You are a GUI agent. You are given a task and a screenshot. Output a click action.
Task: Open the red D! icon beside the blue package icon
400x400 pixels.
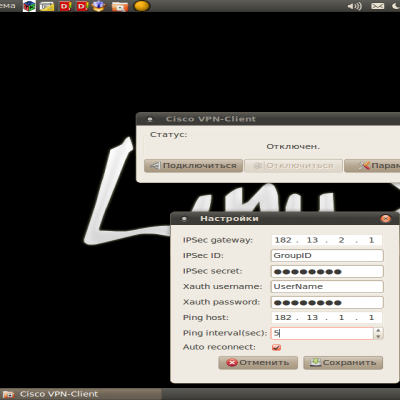tap(82, 6)
